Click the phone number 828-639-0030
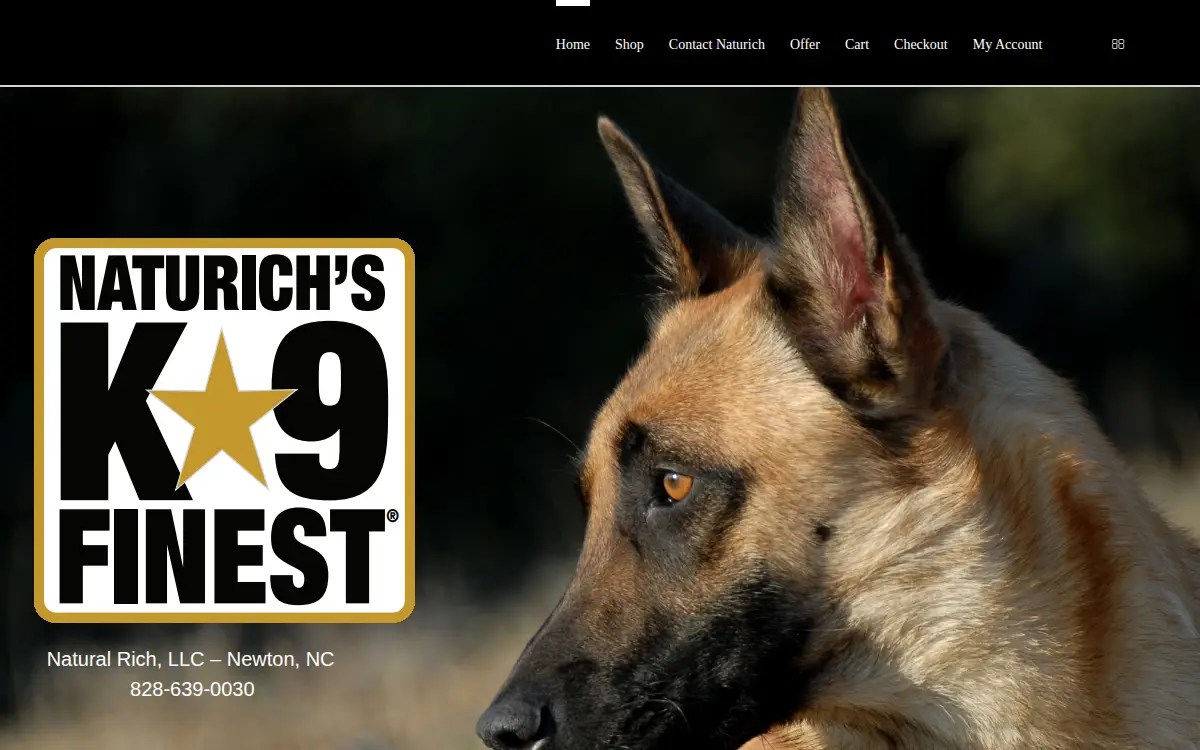The image size is (1200, 750). click(192, 689)
